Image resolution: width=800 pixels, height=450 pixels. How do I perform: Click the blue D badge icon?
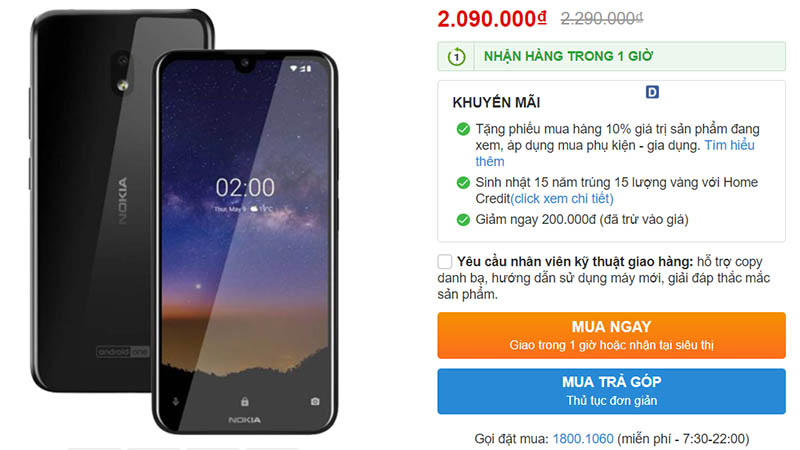[x=652, y=92]
